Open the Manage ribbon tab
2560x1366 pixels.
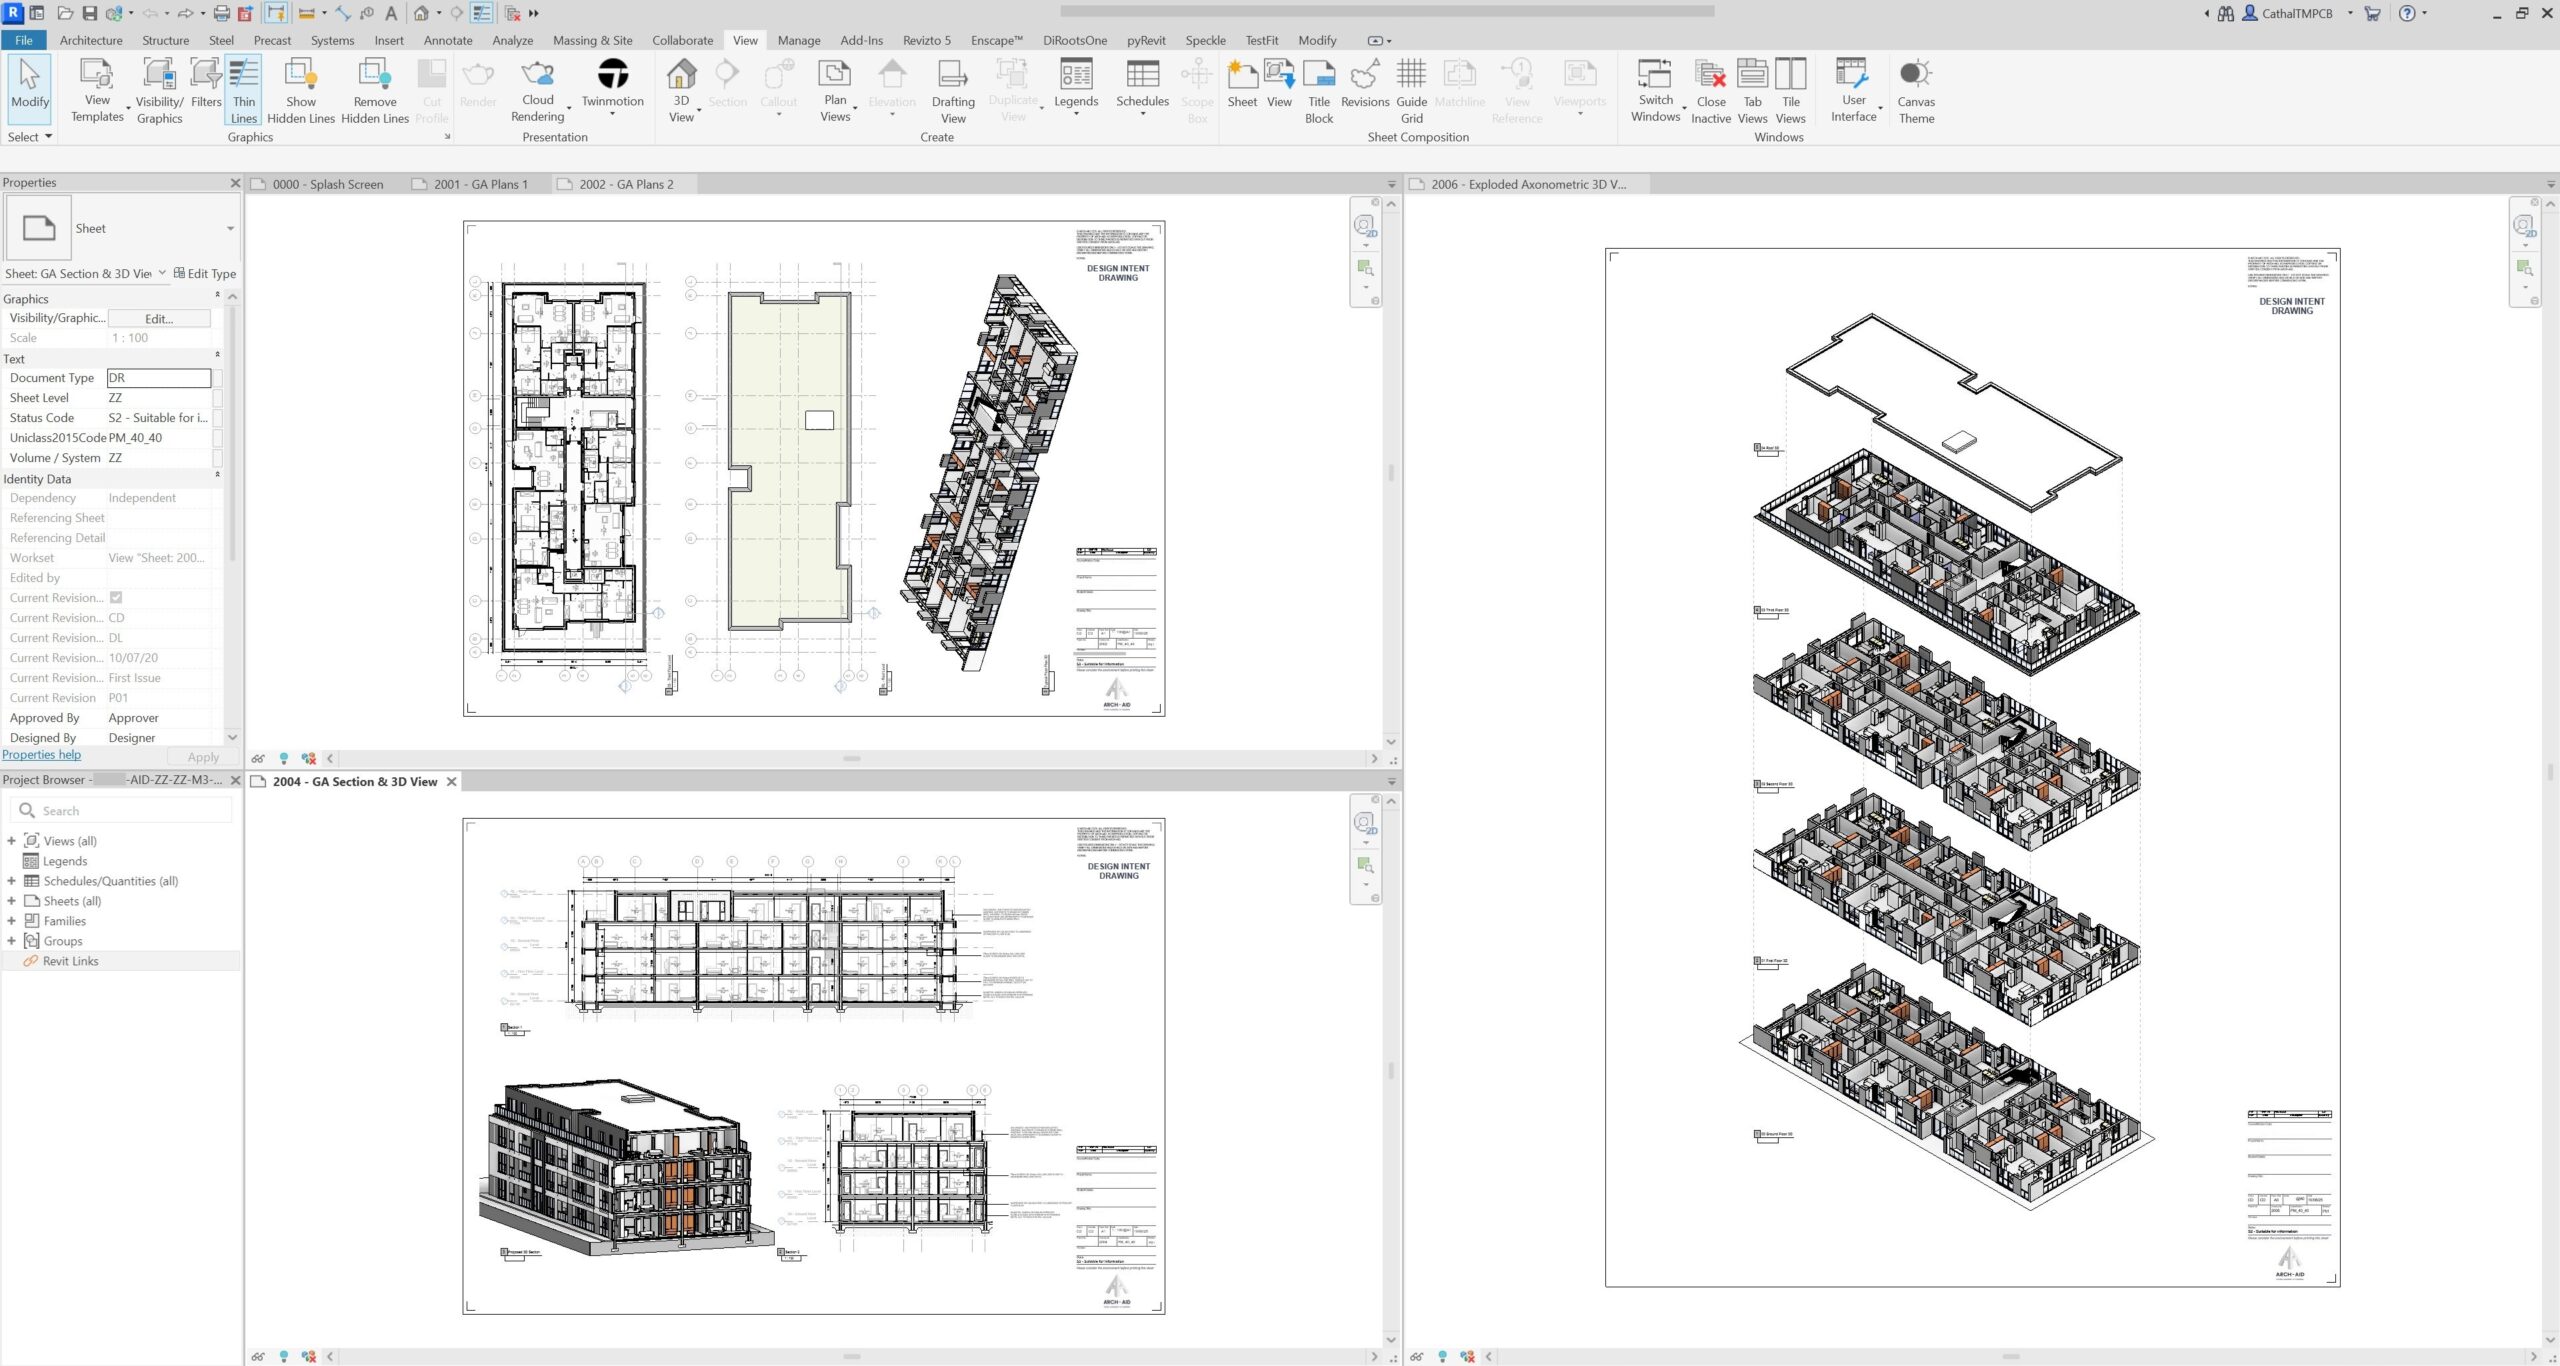pyautogui.click(x=798, y=40)
